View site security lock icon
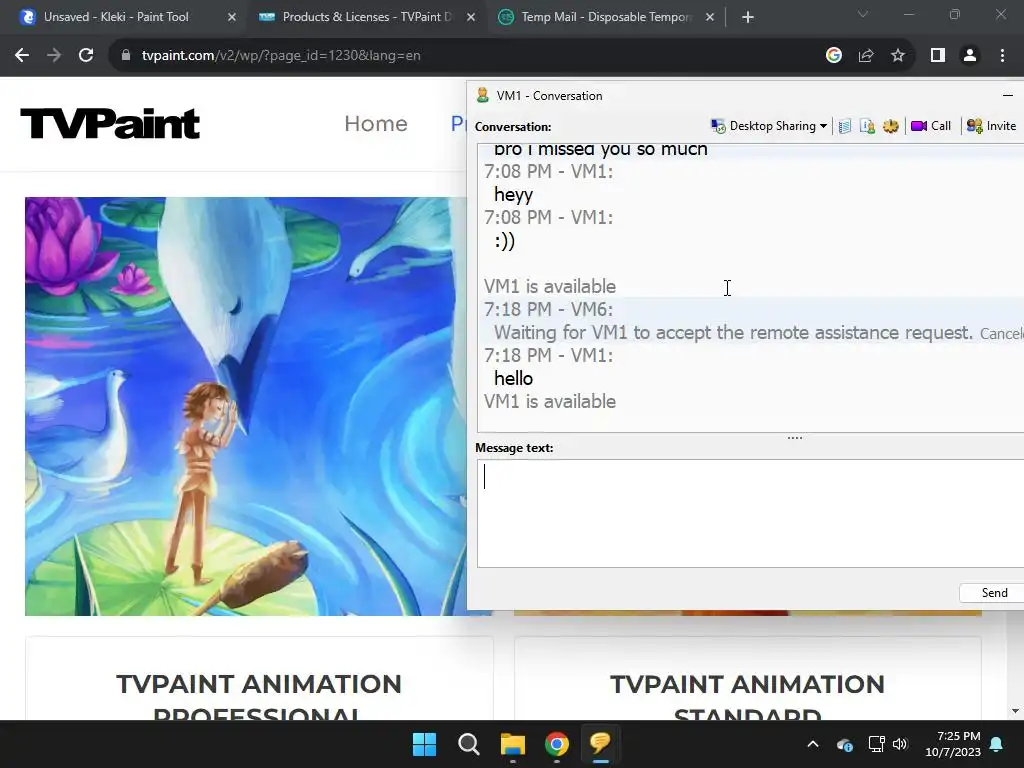The width and height of the screenshot is (1024, 768). 126,56
